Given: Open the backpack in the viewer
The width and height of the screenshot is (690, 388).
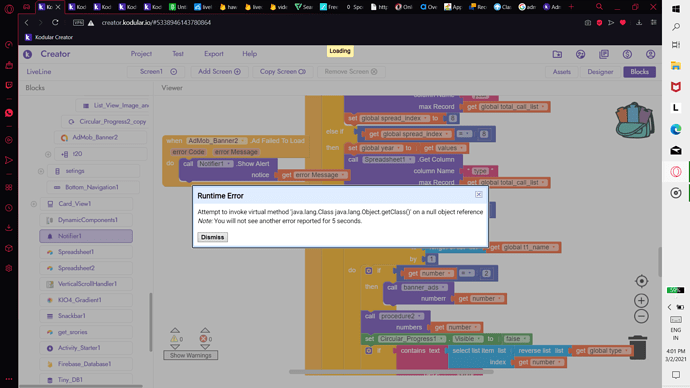Looking at the screenshot, I should tap(634, 120).
